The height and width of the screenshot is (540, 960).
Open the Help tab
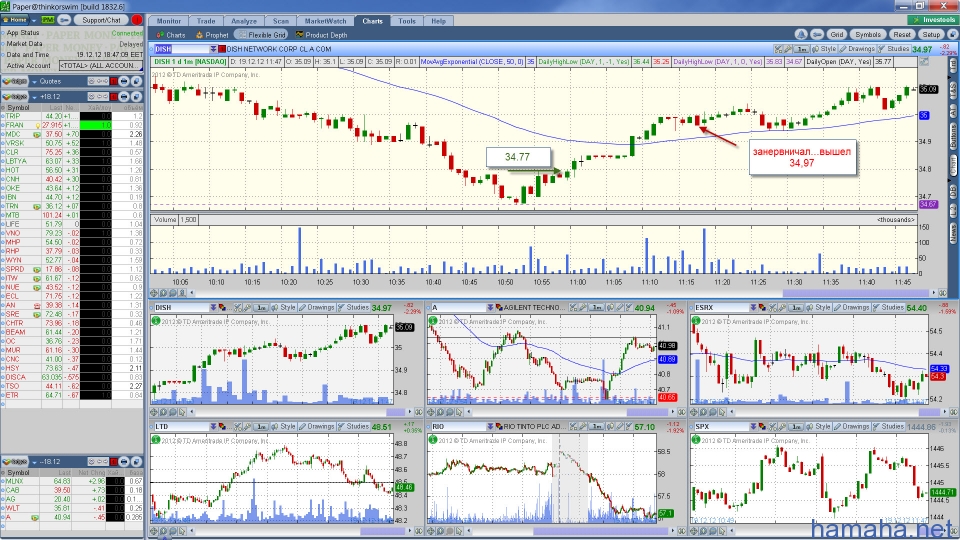[x=438, y=21]
